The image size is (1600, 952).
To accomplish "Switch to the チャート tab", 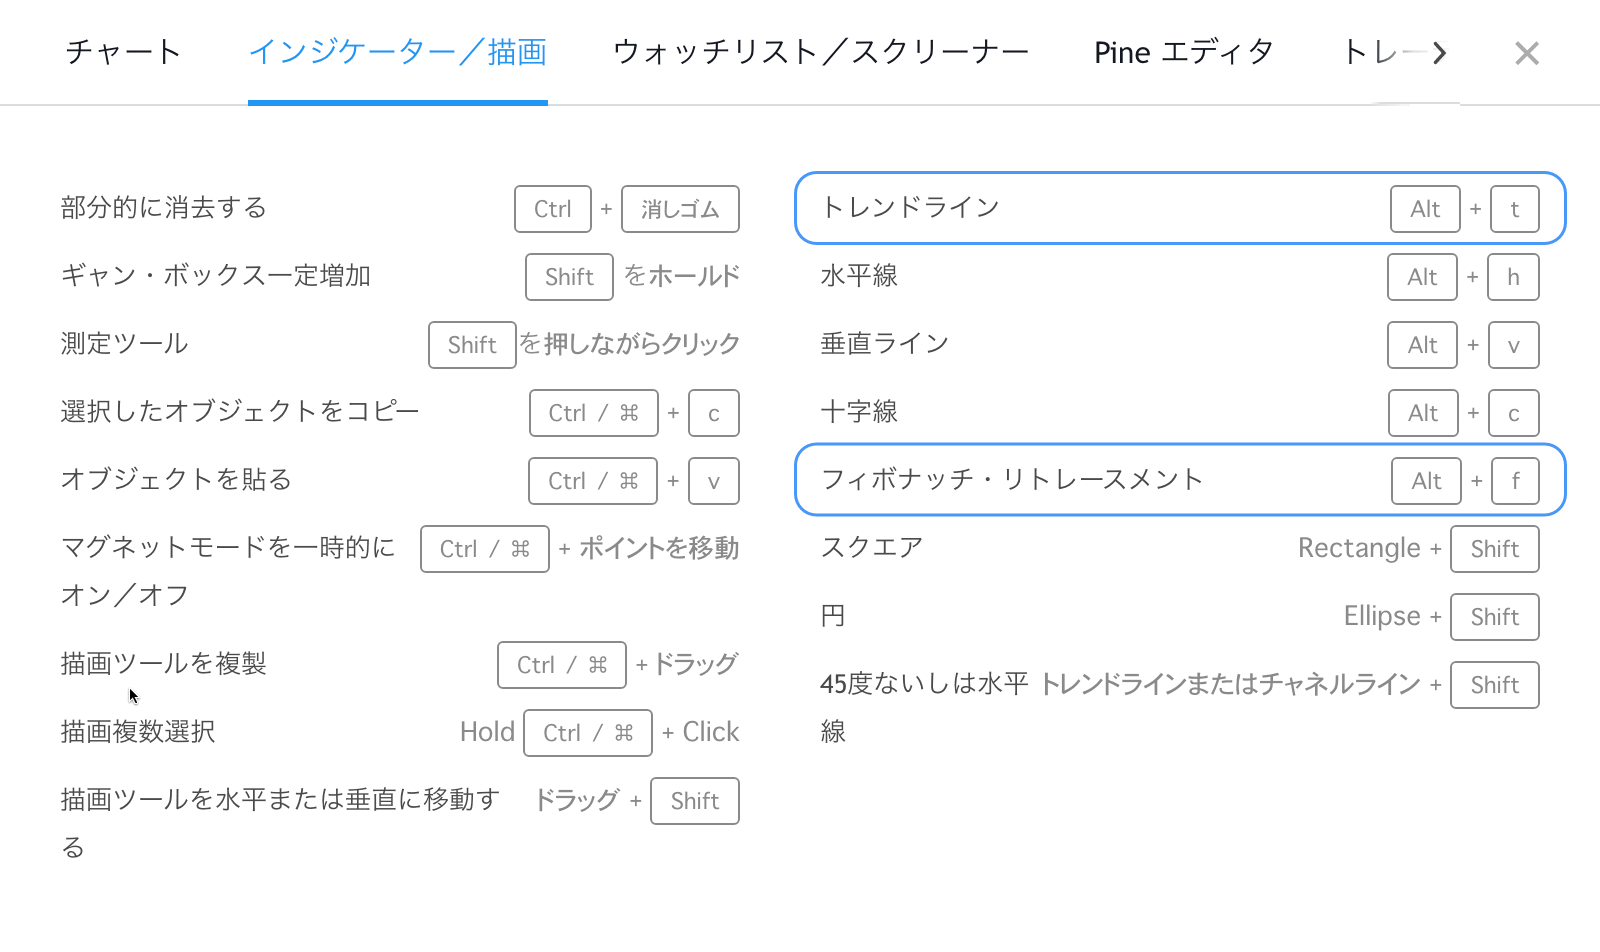I will [123, 52].
